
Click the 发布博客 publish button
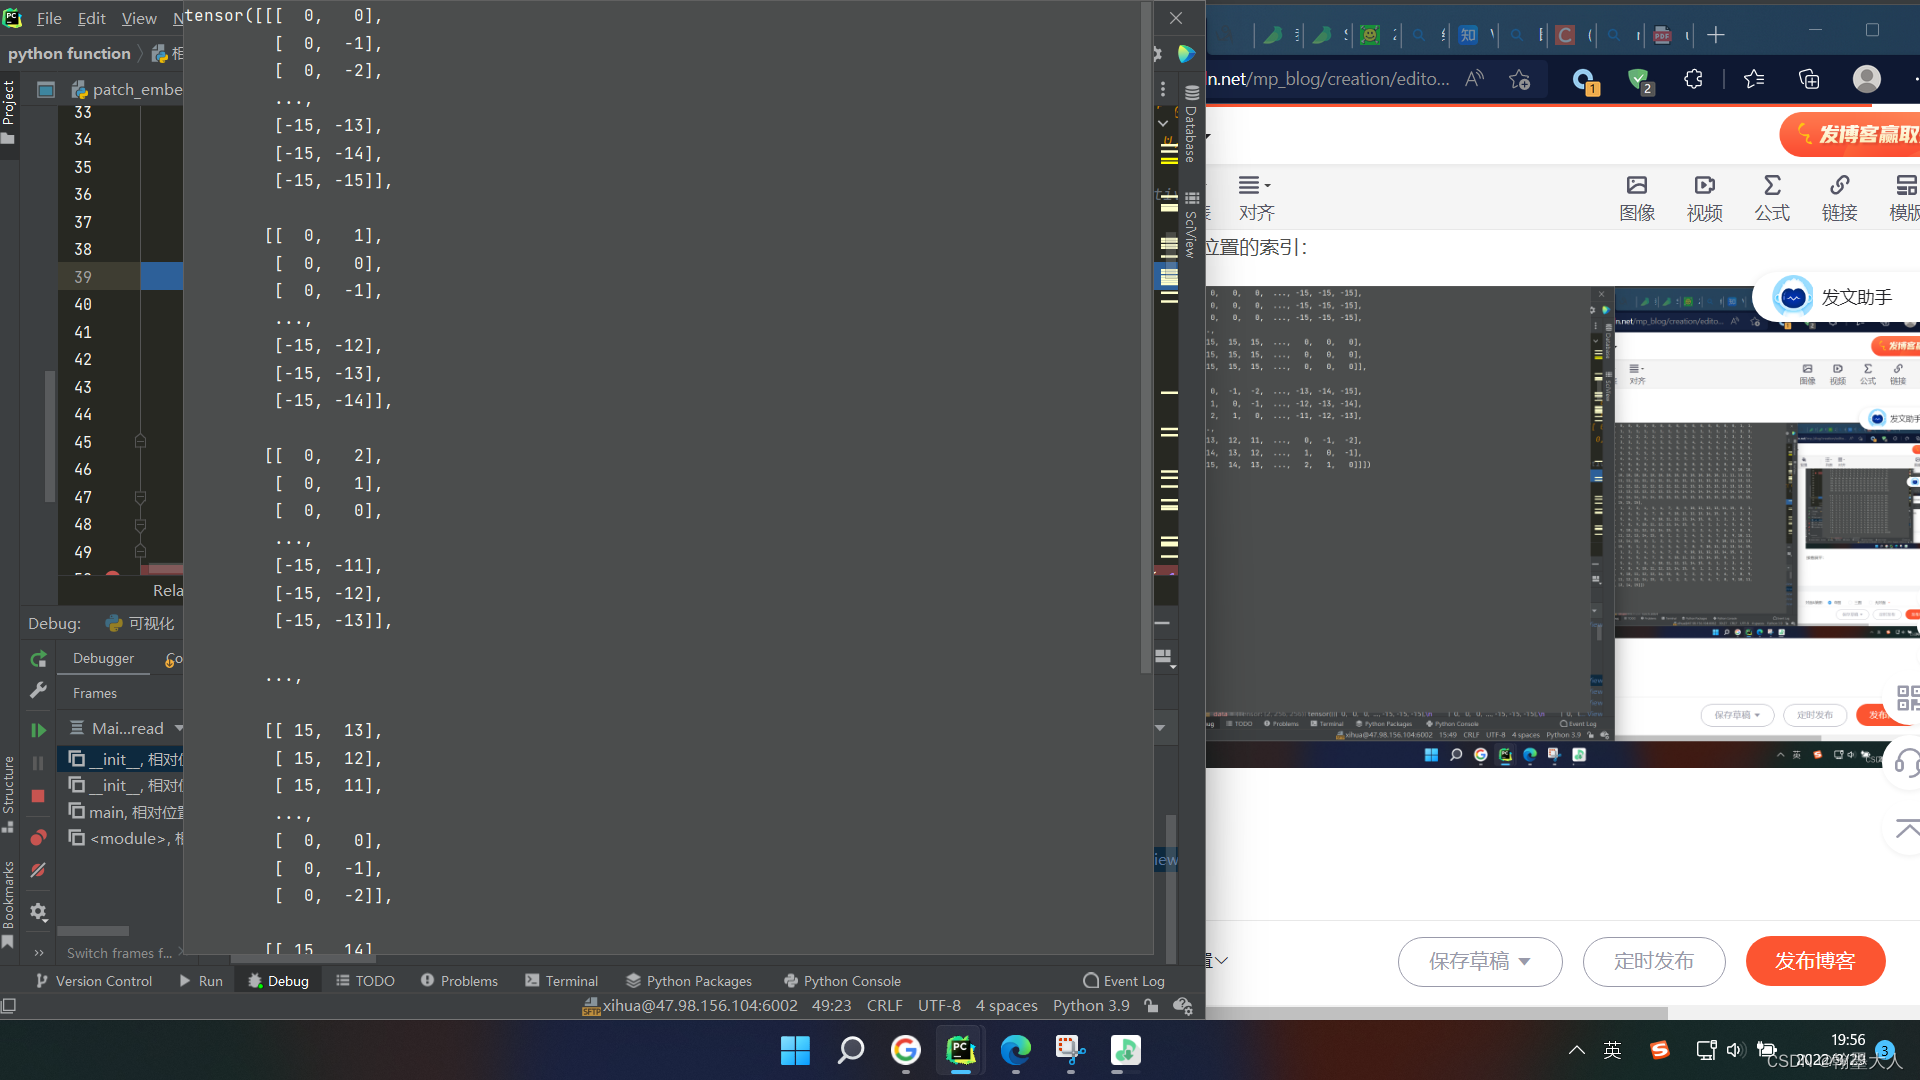pos(1815,961)
